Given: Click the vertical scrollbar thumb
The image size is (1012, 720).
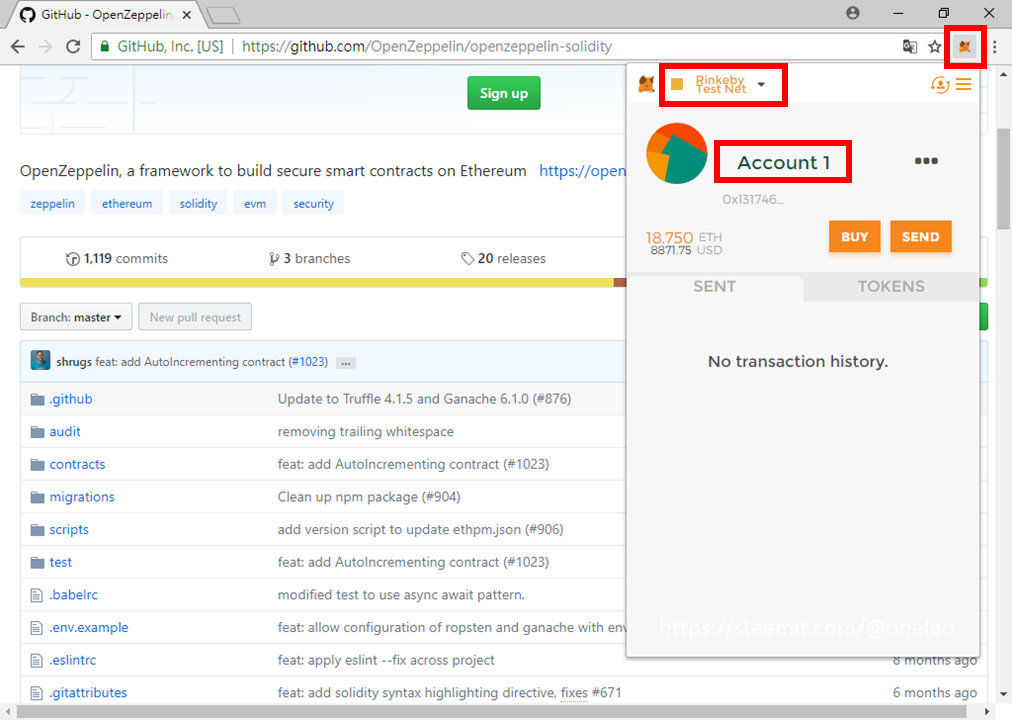Looking at the screenshot, I should (x=1003, y=179).
